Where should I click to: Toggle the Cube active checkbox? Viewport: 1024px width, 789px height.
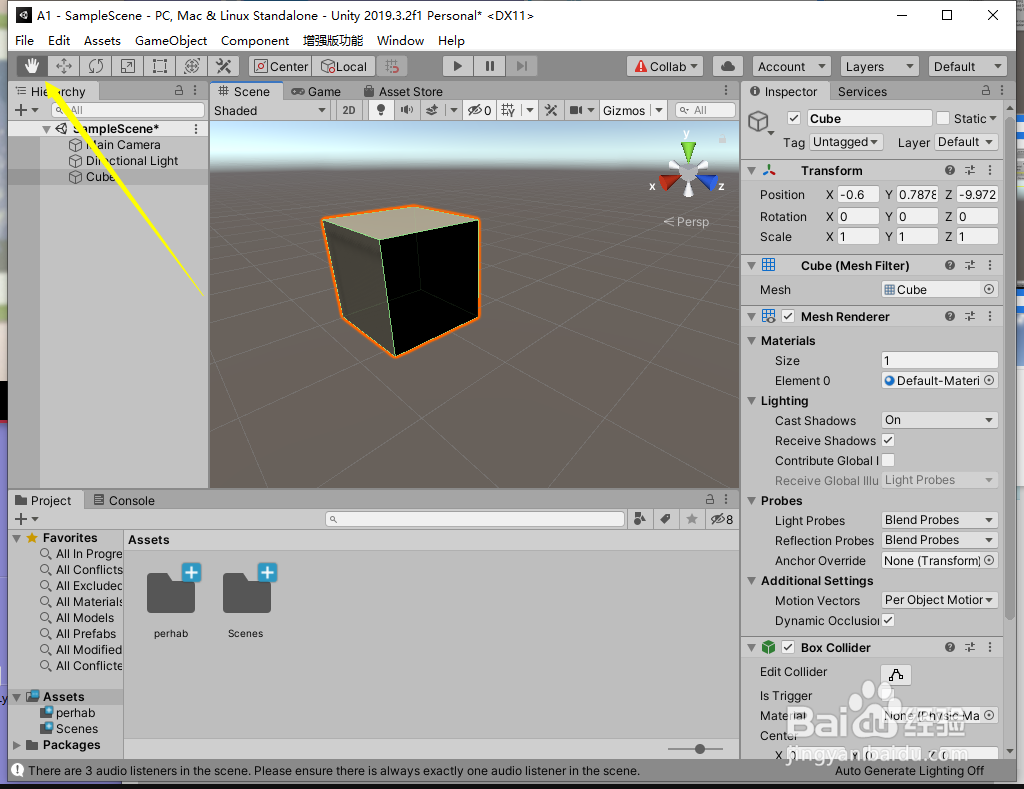pos(793,118)
